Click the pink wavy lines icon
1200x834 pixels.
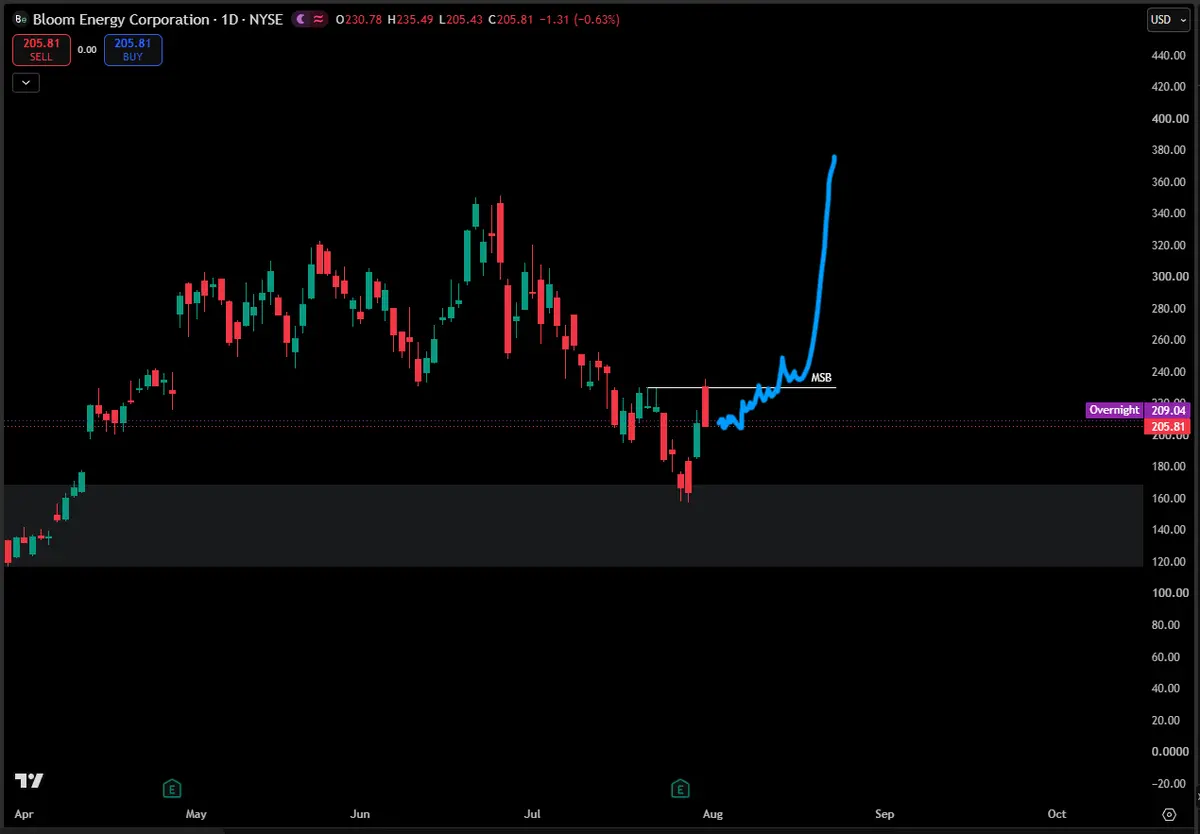(320, 19)
